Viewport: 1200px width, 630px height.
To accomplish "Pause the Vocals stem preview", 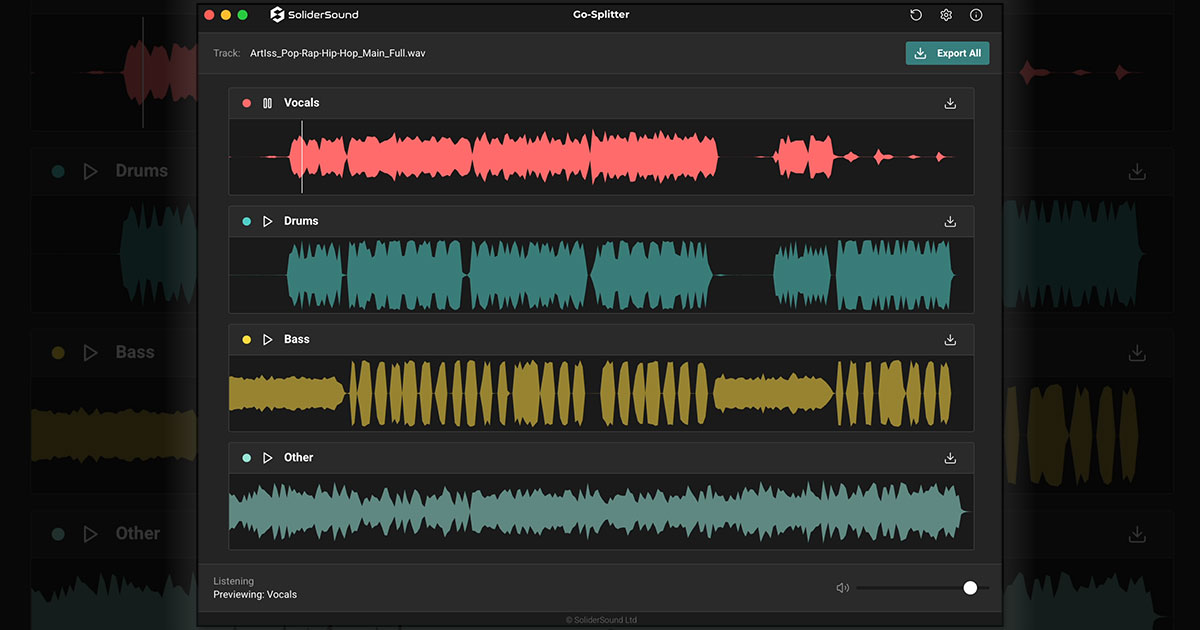I will click(267, 103).
